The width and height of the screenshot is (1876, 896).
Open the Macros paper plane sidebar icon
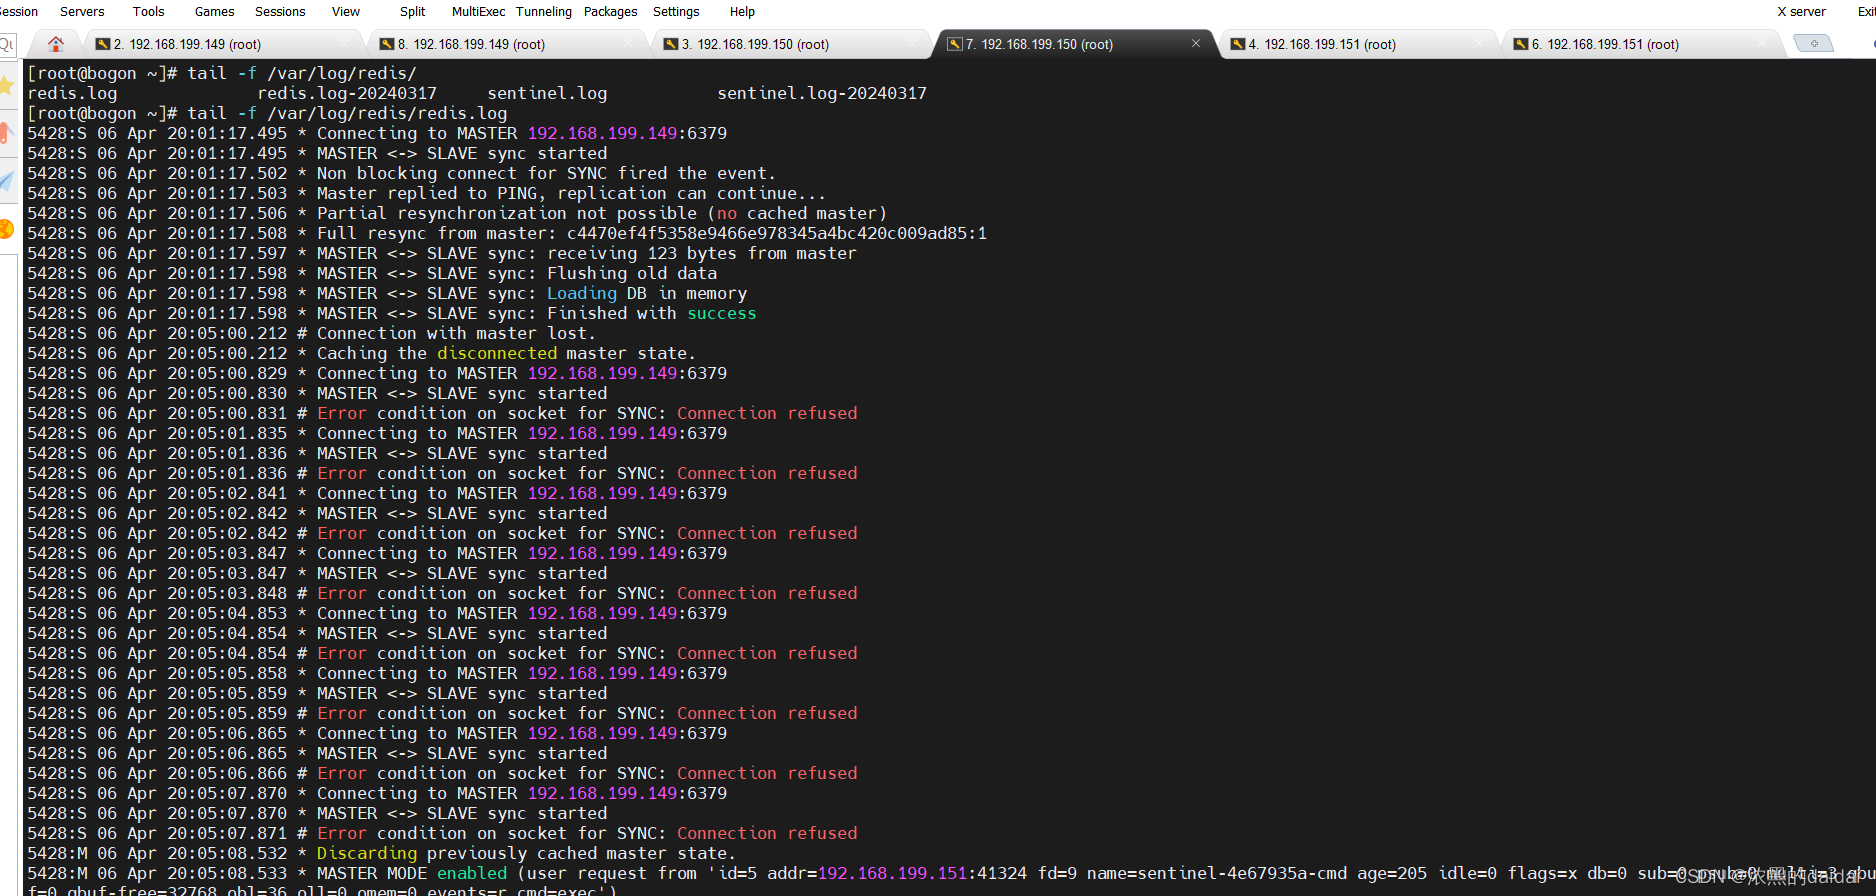(7, 181)
